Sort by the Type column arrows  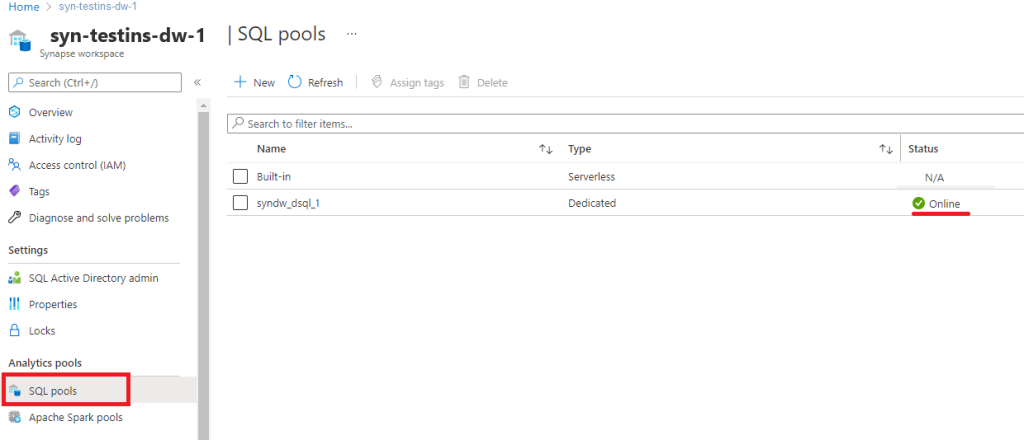pos(885,149)
